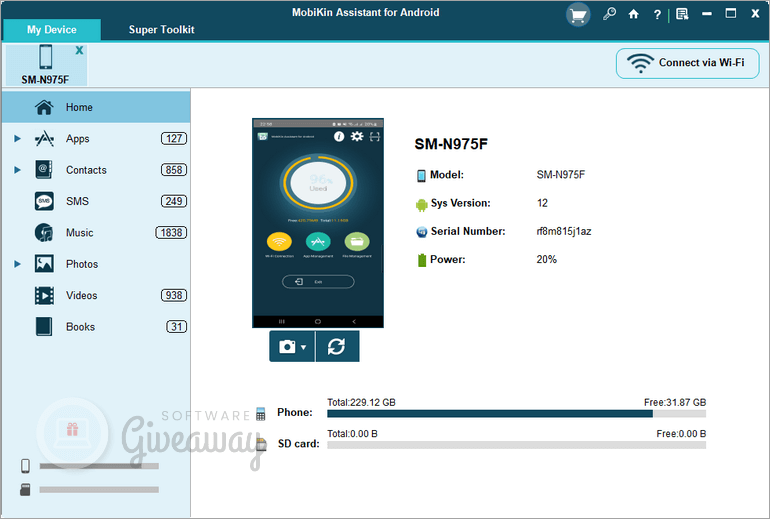The height and width of the screenshot is (519, 770).
Task: Click the SD card storage usage bar
Action: point(517,445)
